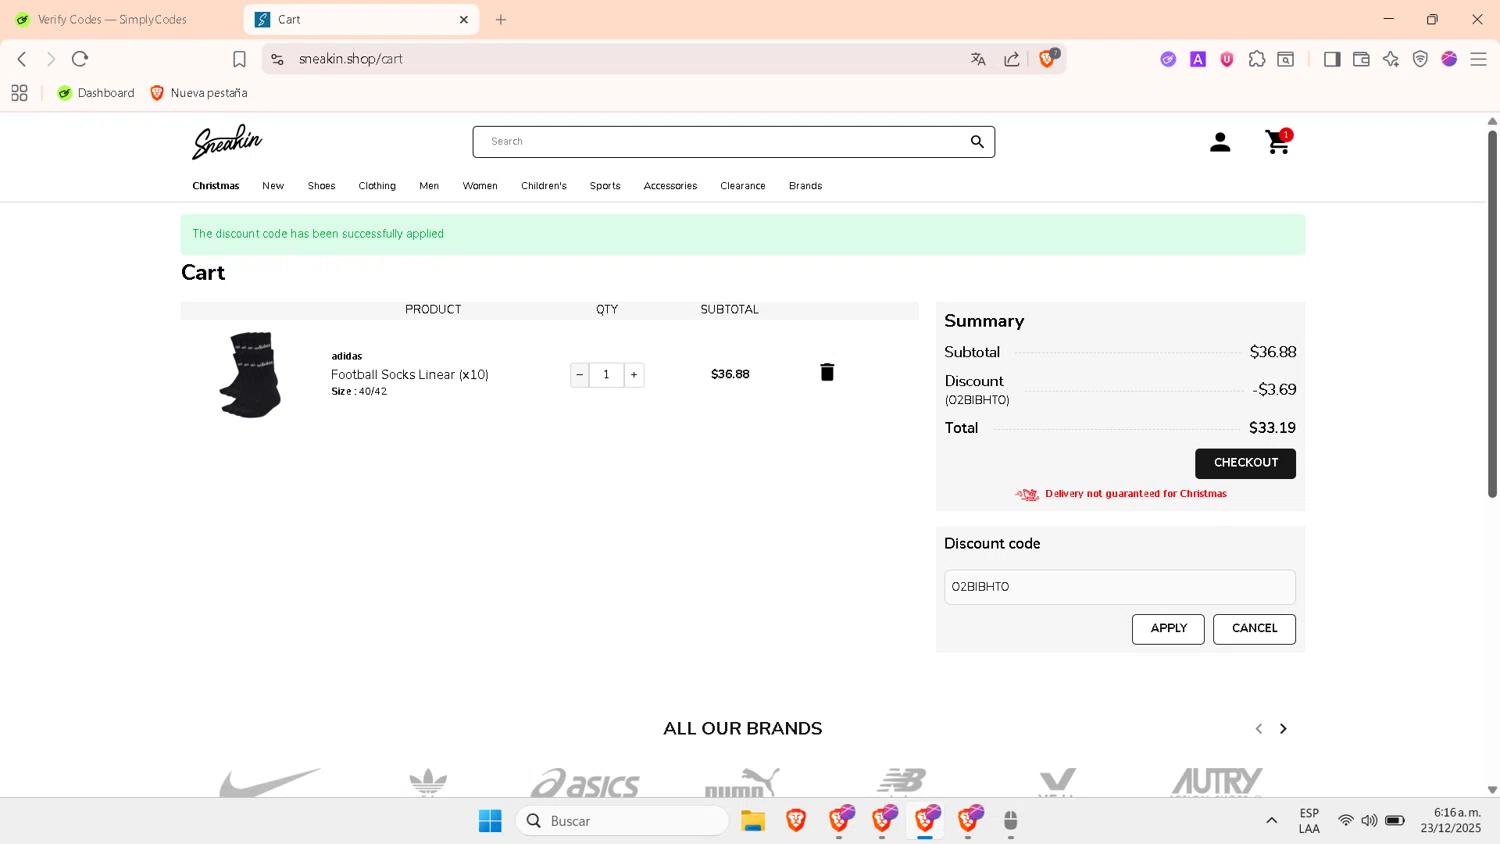Open the Dashboard bookmark
Image resolution: width=1500 pixels, height=844 pixels.
pyautogui.click(x=96, y=93)
